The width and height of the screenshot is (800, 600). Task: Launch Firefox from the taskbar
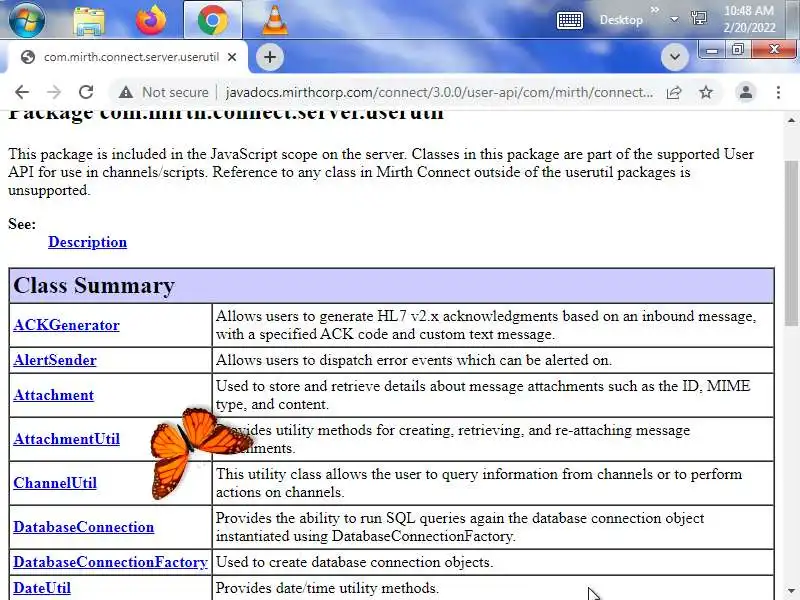[151, 19]
